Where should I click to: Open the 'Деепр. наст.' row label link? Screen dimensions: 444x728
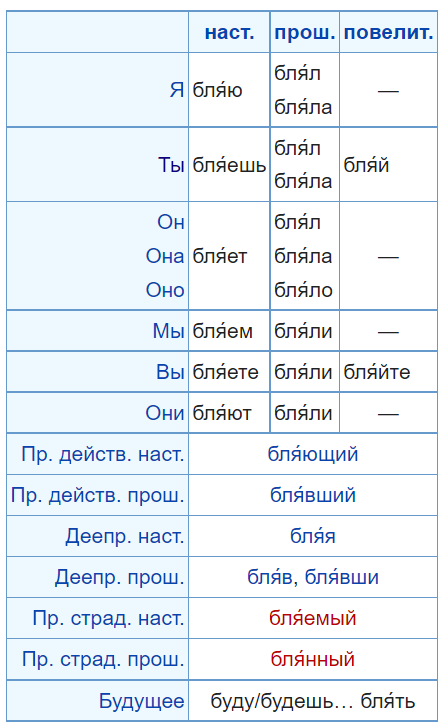(124, 536)
